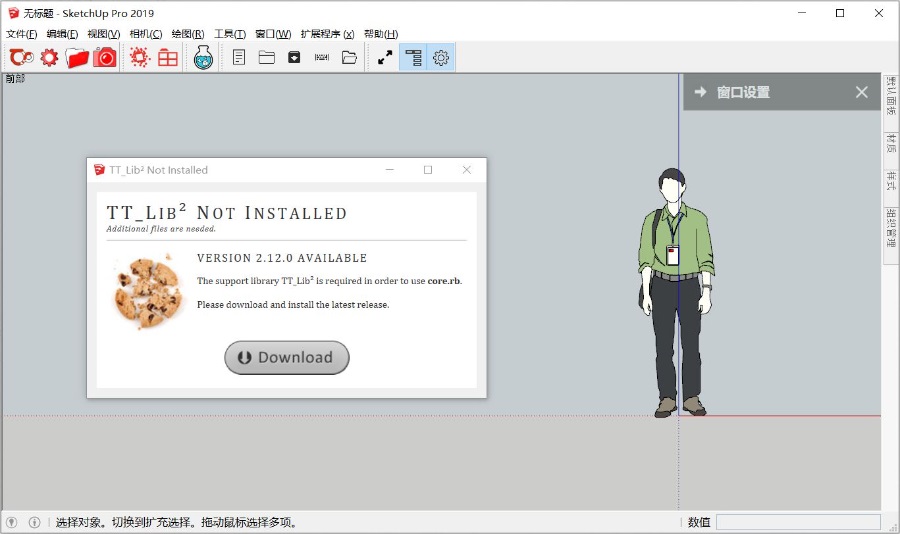The image size is (900, 534).
Task: Click the diagonal expand arrows icon
Action: point(385,57)
